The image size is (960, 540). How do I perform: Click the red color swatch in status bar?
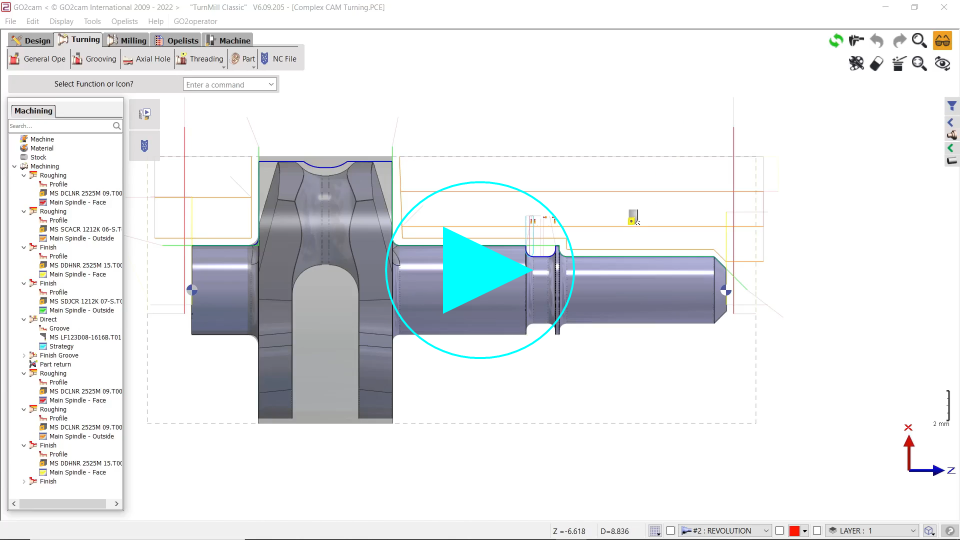[x=794, y=530]
